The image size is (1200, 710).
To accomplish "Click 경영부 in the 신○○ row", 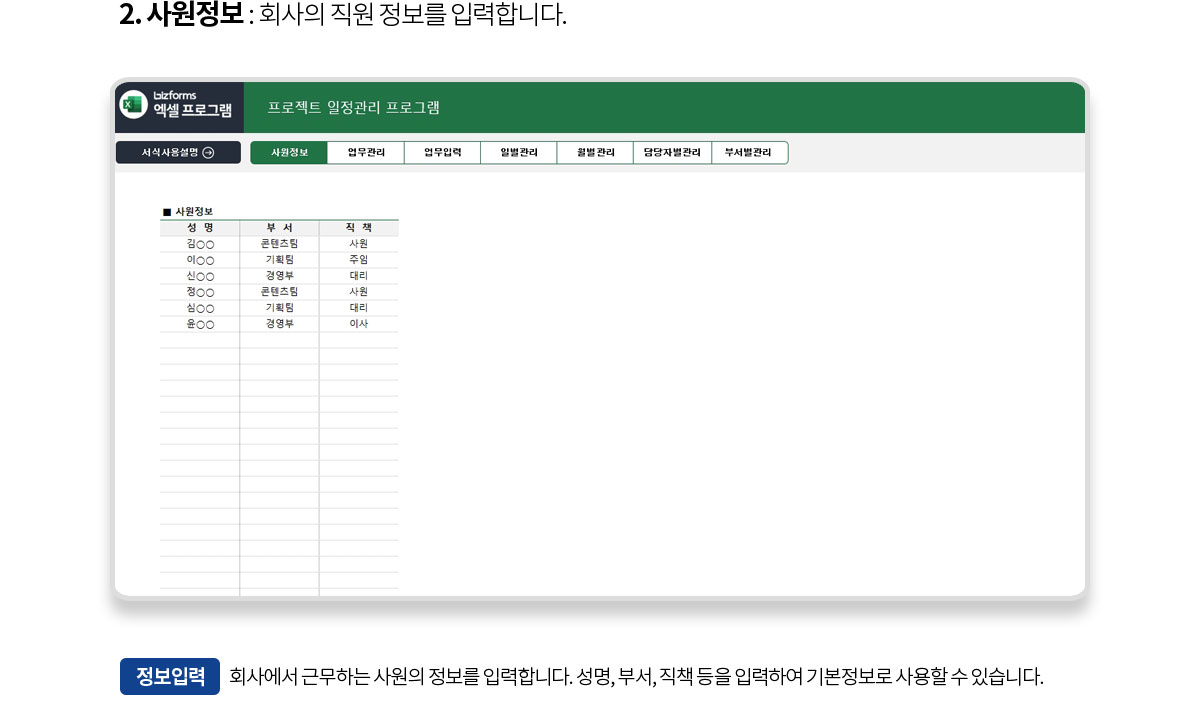I will click(x=279, y=276).
